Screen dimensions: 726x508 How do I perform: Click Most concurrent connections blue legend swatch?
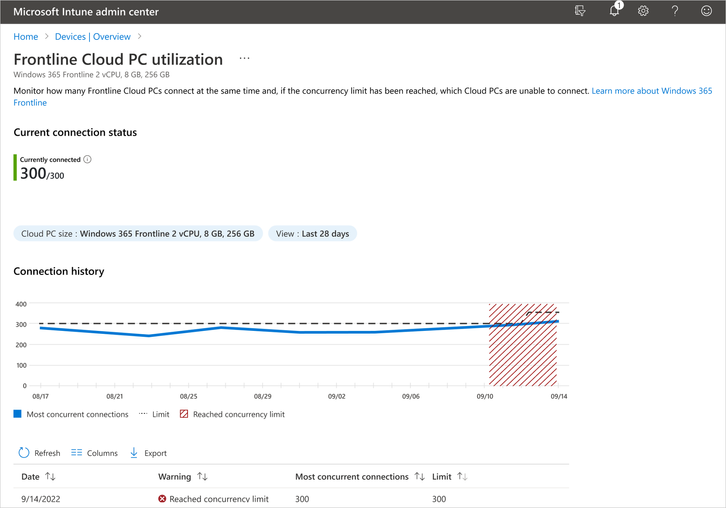pos(18,414)
